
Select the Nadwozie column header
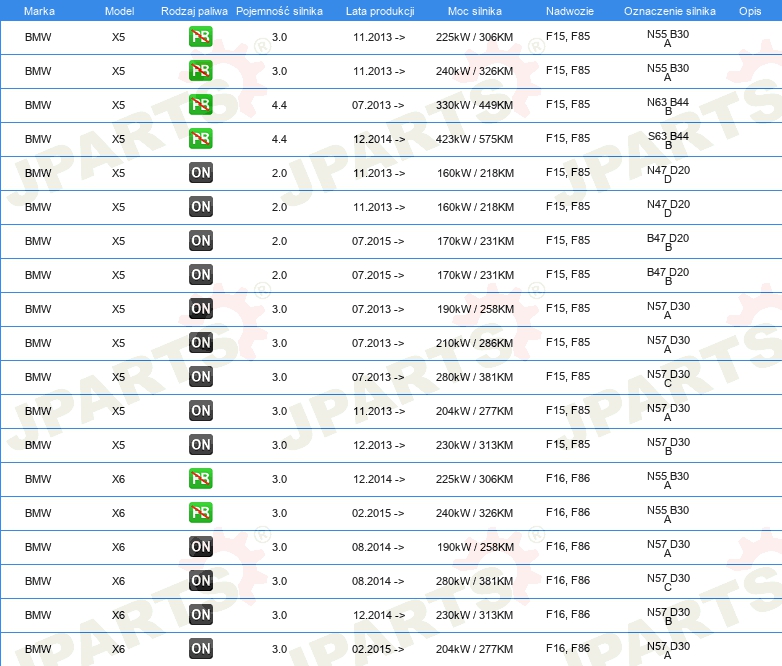pyautogui.click(x=570, y=11)
